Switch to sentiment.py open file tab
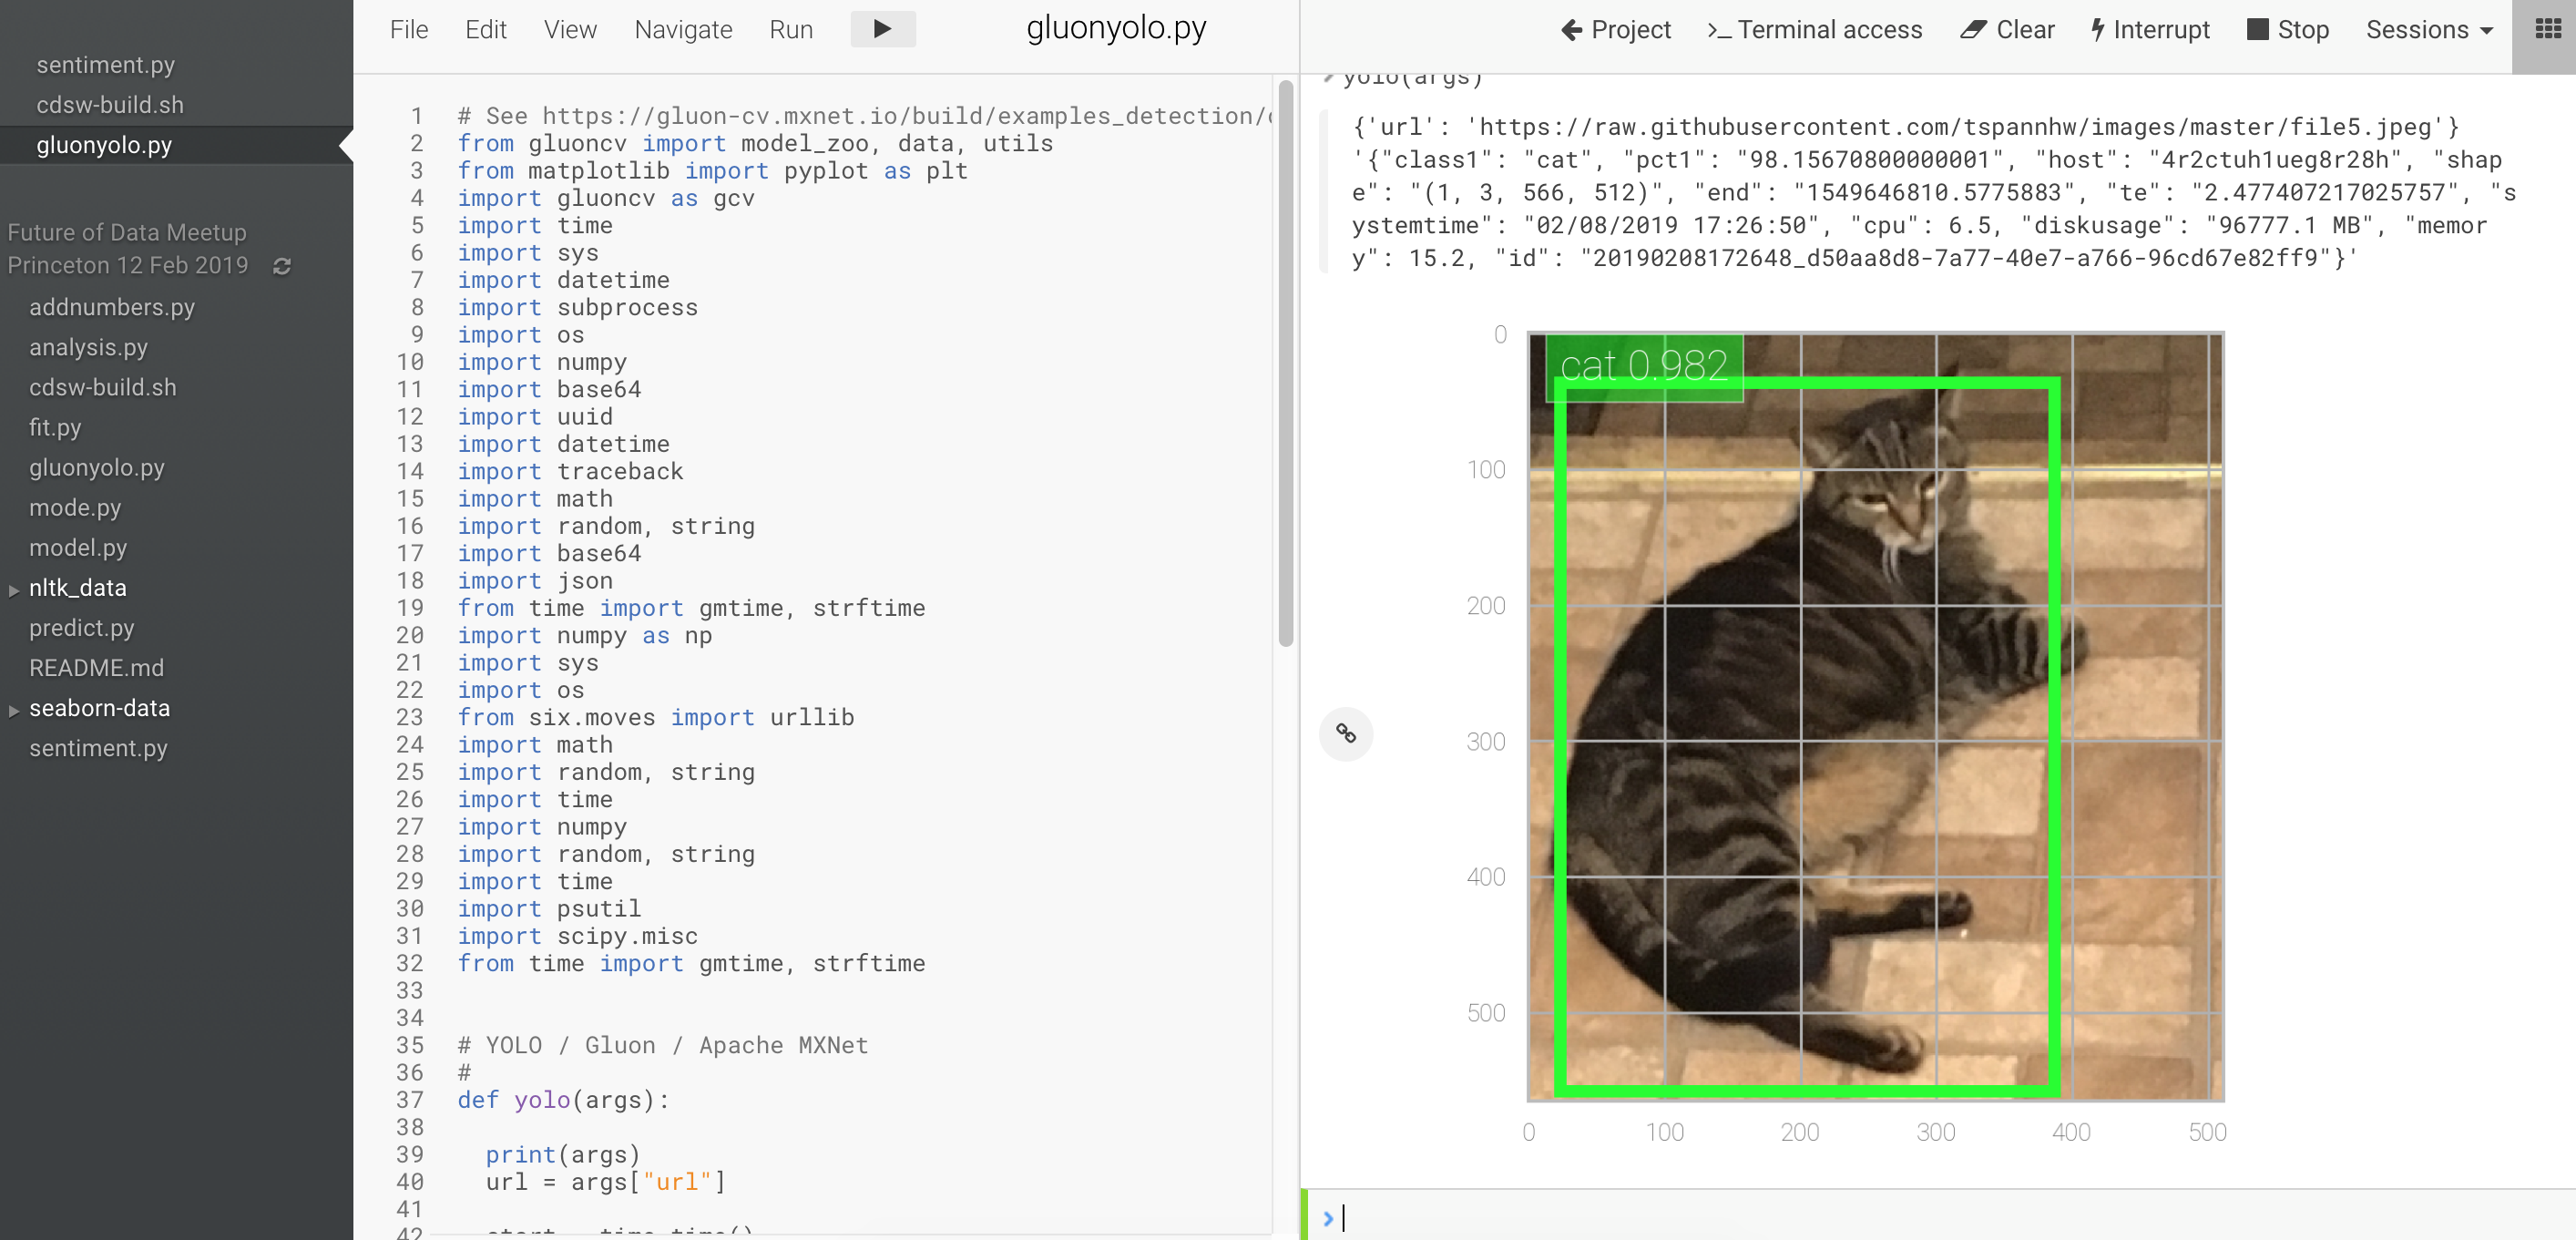This screenshot has width=2576, height=1240. click(x=105, y=65)
